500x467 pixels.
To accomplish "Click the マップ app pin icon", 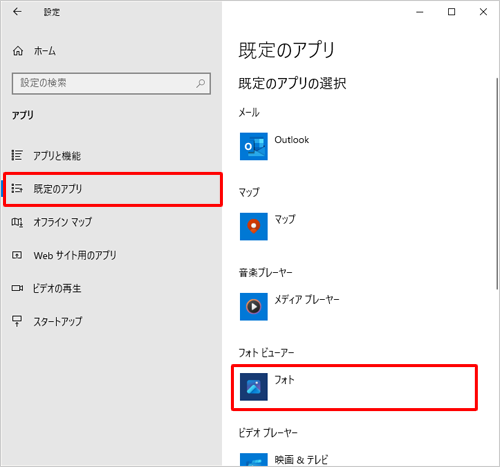I will tap(254, 226).
